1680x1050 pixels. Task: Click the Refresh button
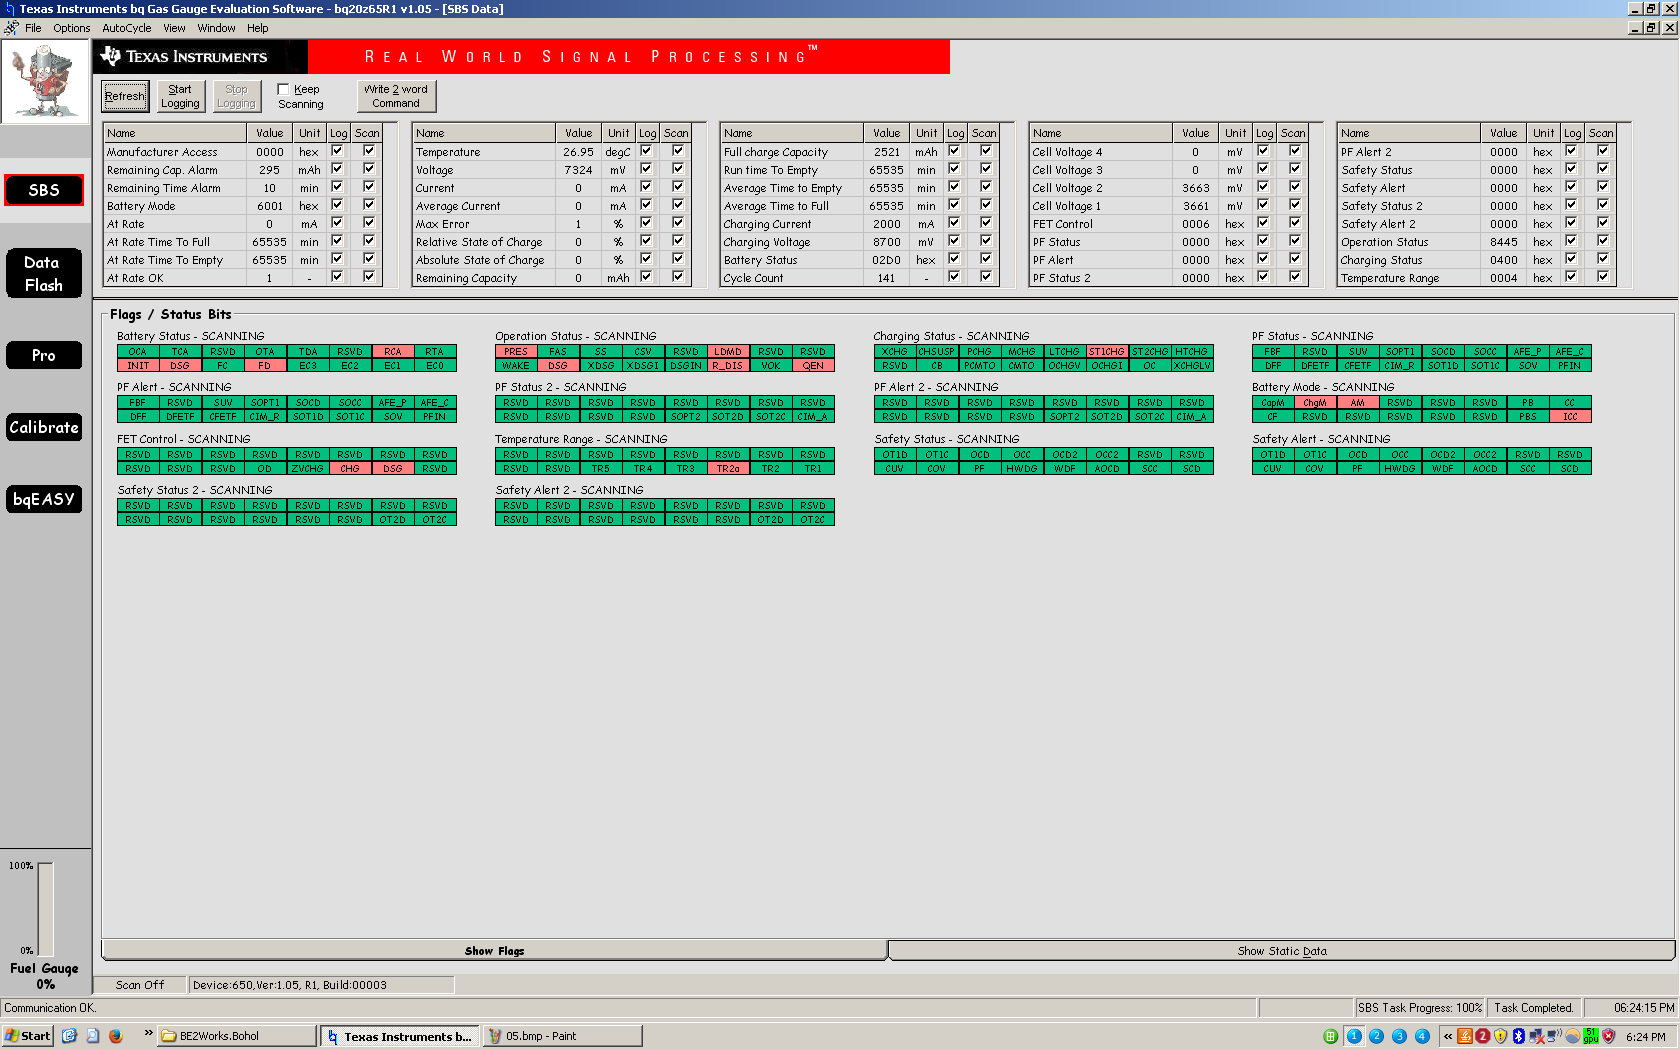click(x=125, y=96)
